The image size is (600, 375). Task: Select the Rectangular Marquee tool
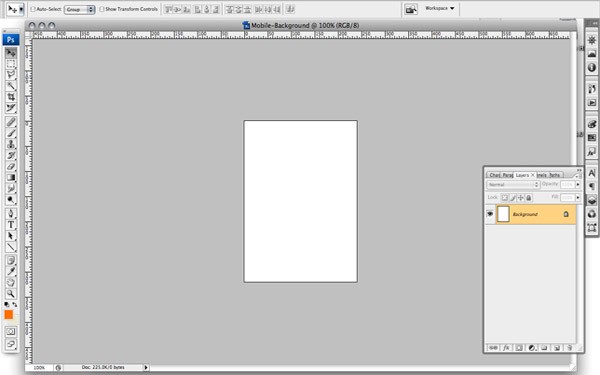coord(11,64)
